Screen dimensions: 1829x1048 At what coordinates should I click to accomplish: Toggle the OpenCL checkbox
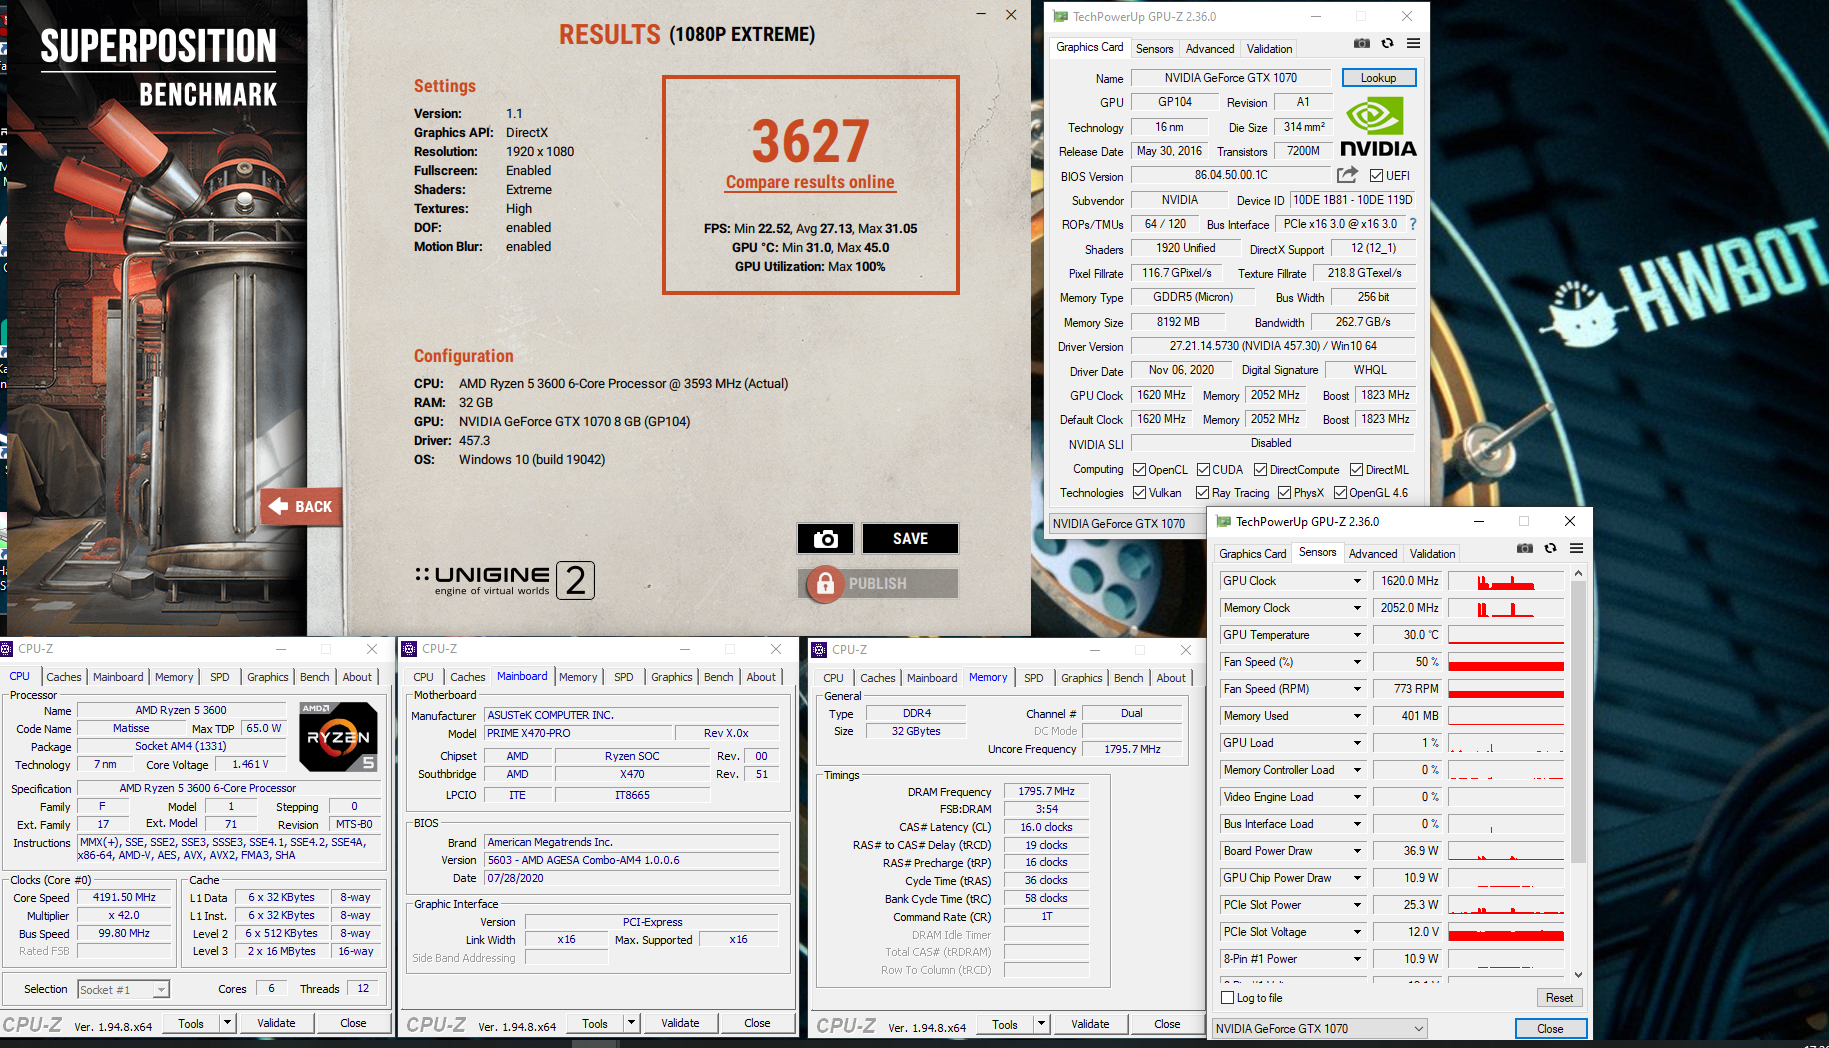(1139, 470)
